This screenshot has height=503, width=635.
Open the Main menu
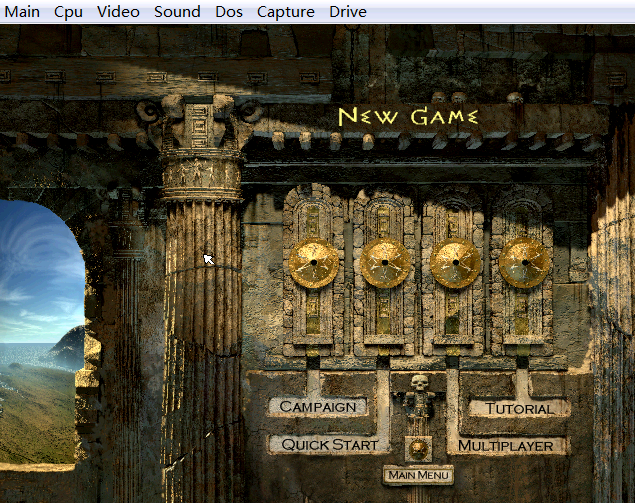(x=22, y=11)
